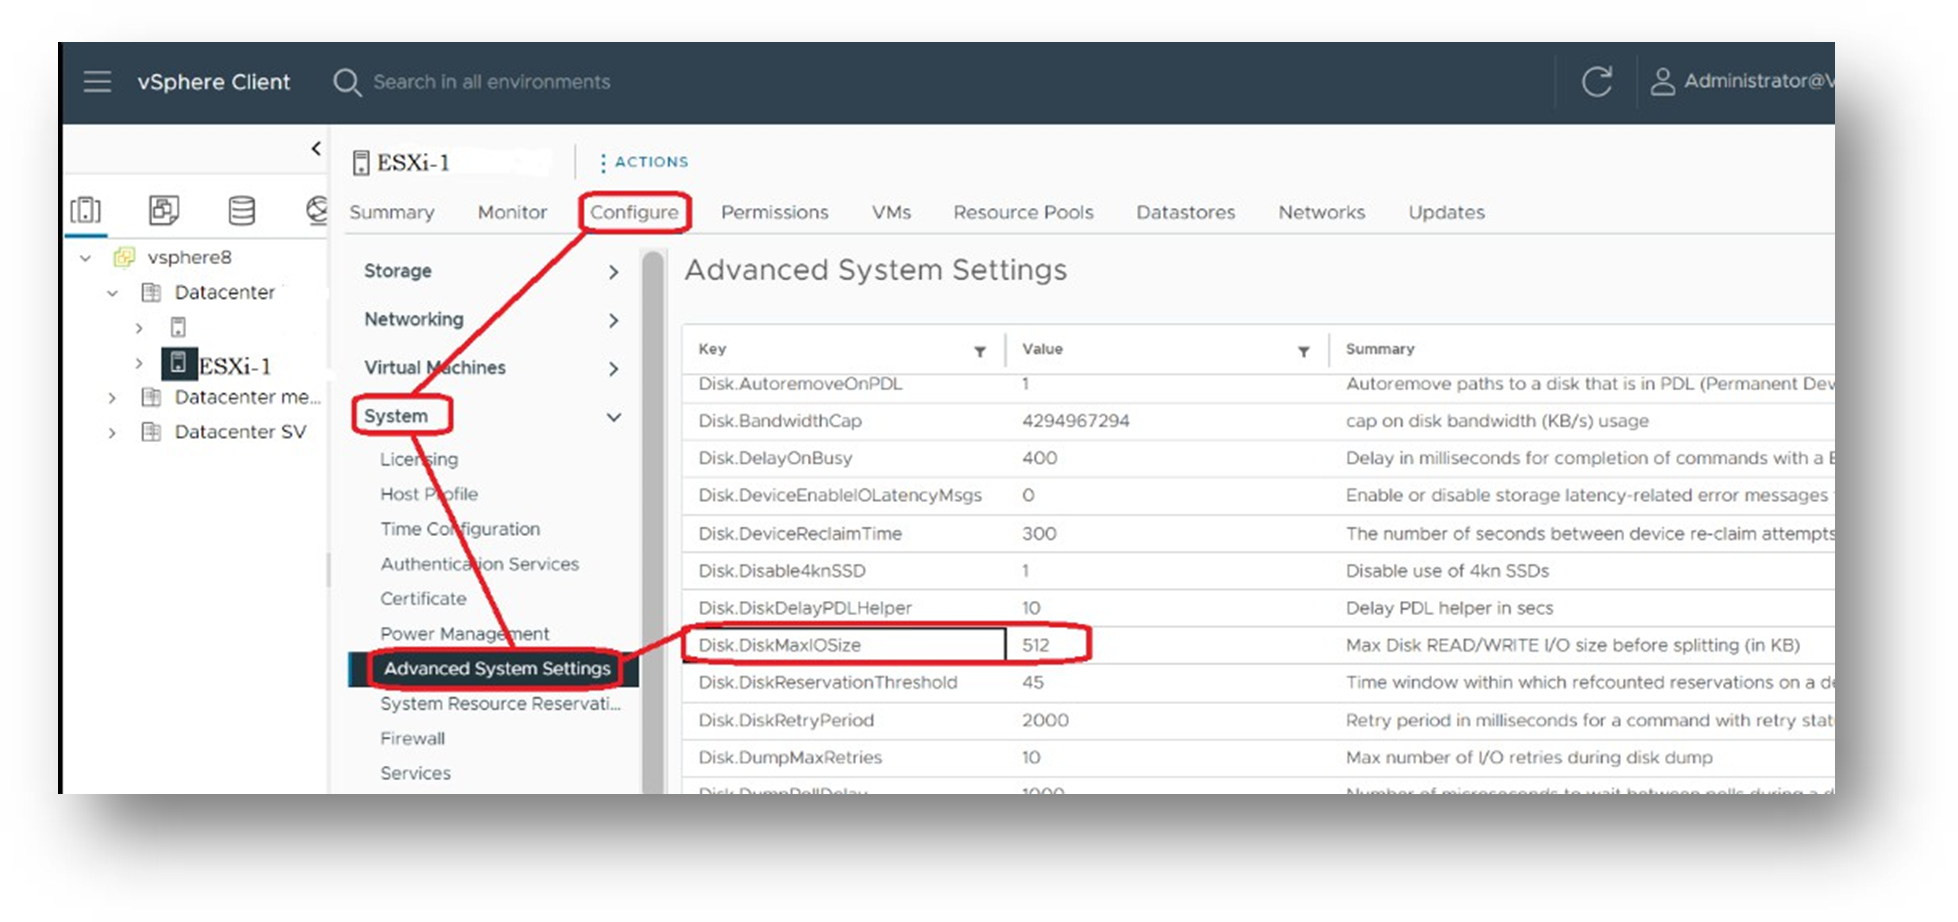Expand the Storage configuration section
This screenshot has width=1958, height=922.
[613, 272]
